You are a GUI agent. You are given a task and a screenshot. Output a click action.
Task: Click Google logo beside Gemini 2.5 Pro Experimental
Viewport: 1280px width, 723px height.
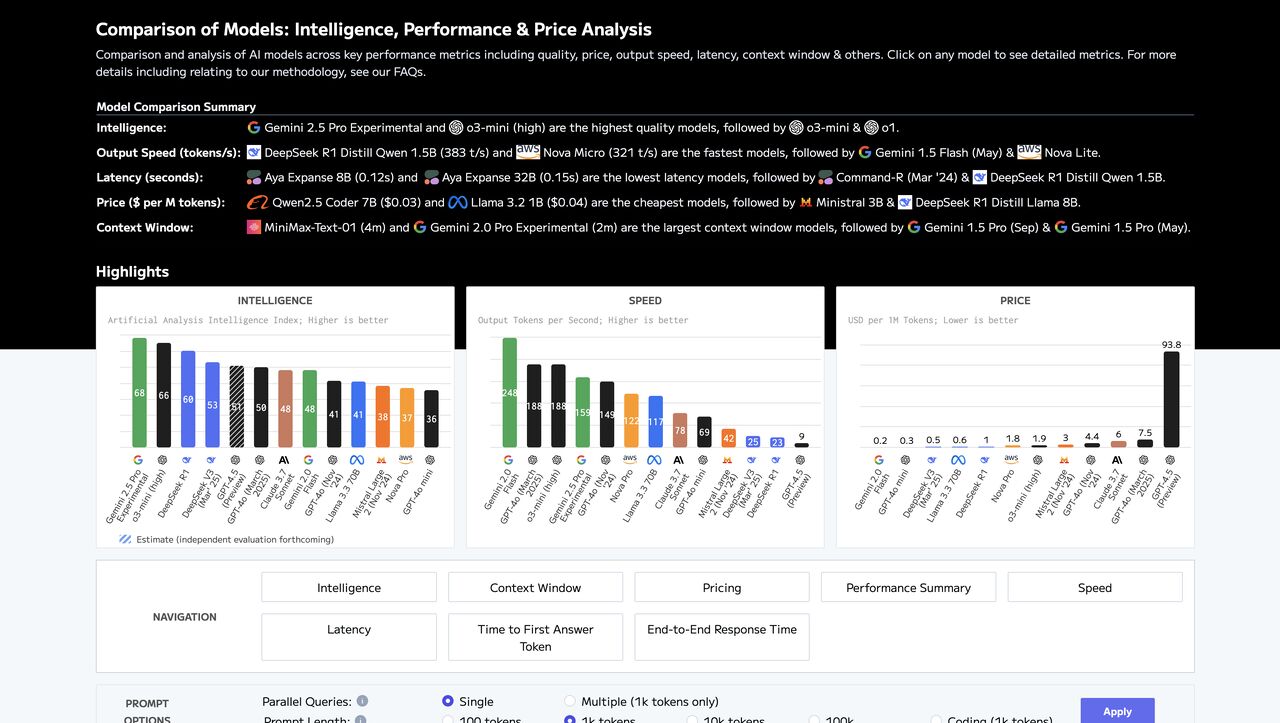(x=254, y=128)
